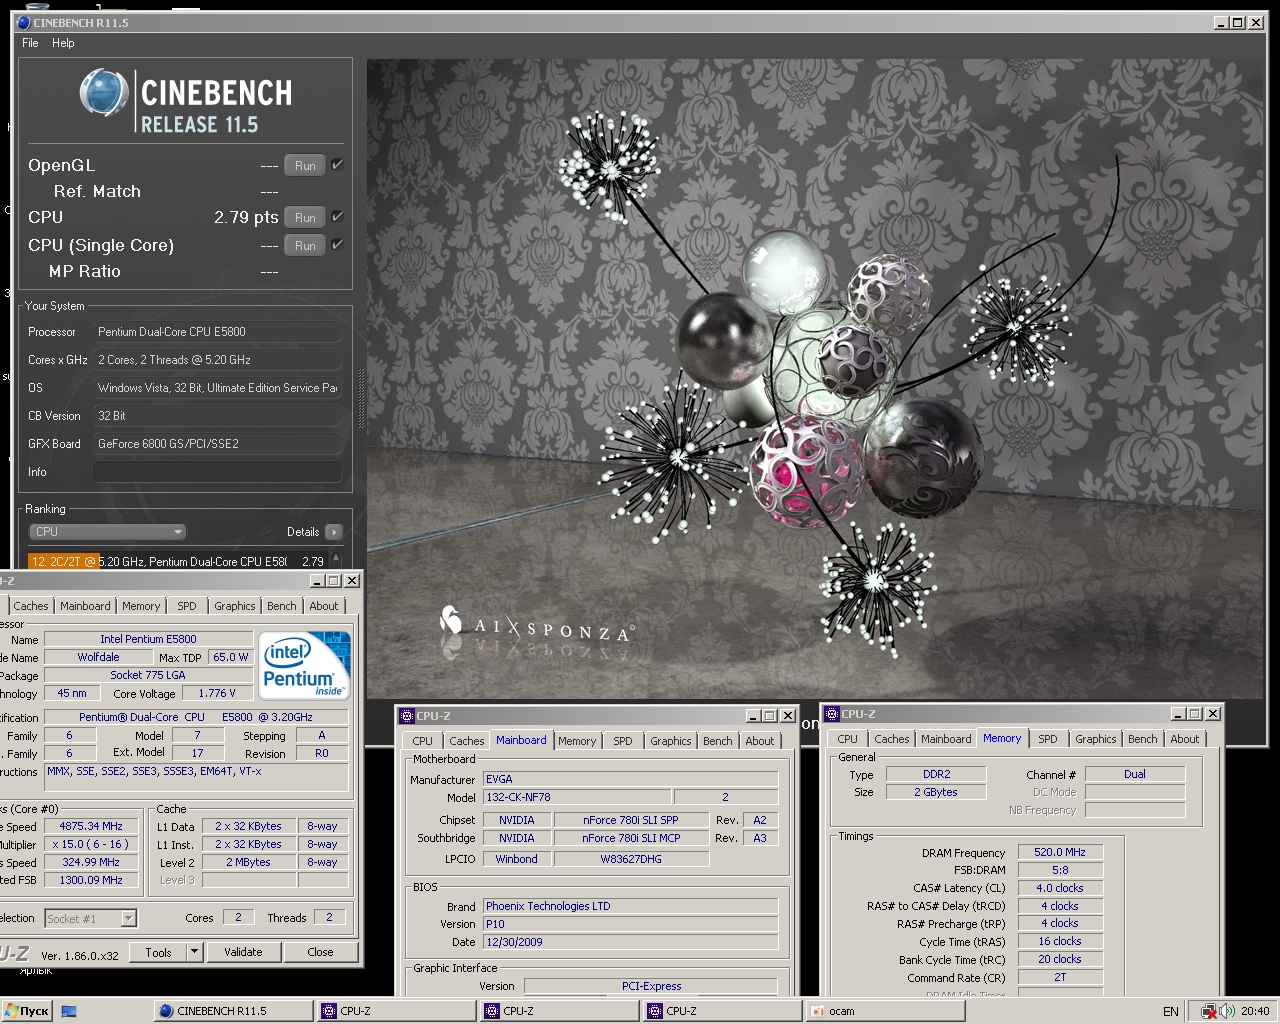1280x1024 pixels.
Task: Click the Validate button
Action: coord(243,952)
